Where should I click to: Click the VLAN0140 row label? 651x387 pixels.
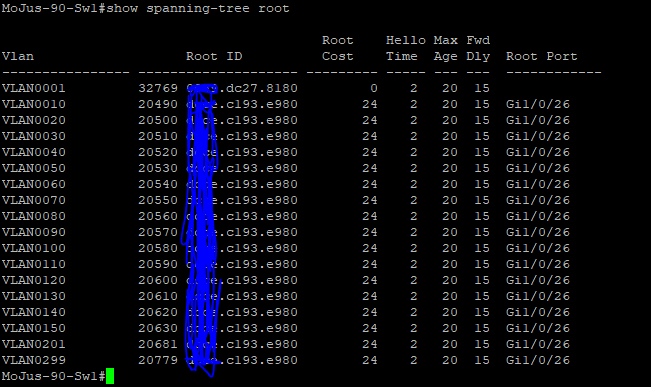click(x=34, y=312)
